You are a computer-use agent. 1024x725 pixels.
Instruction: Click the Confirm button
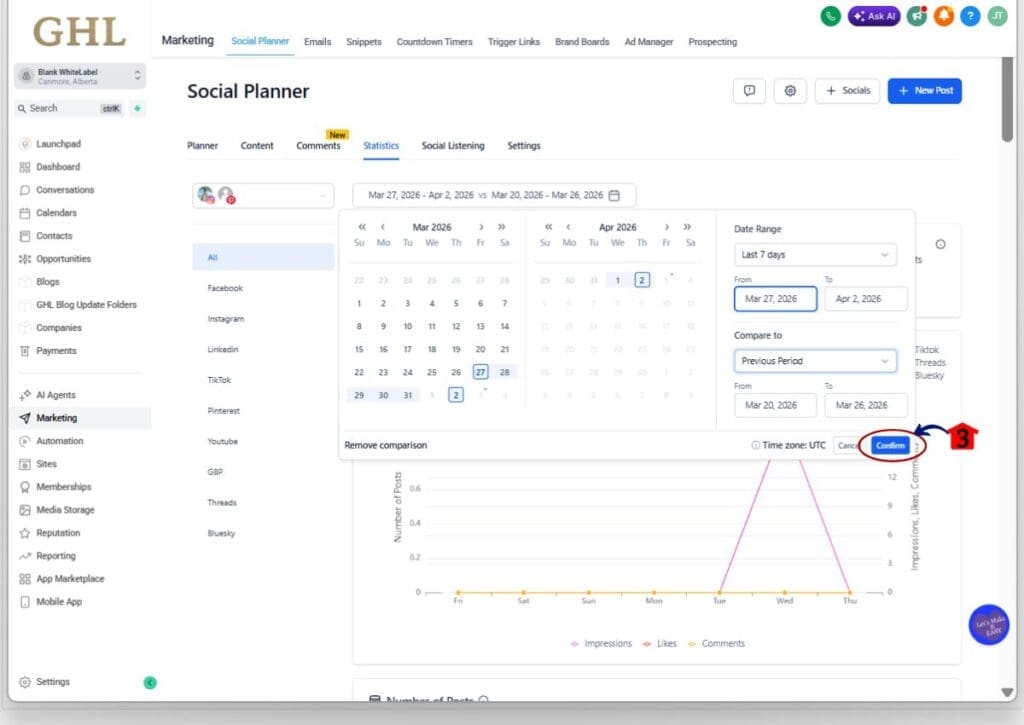(890, 445)
